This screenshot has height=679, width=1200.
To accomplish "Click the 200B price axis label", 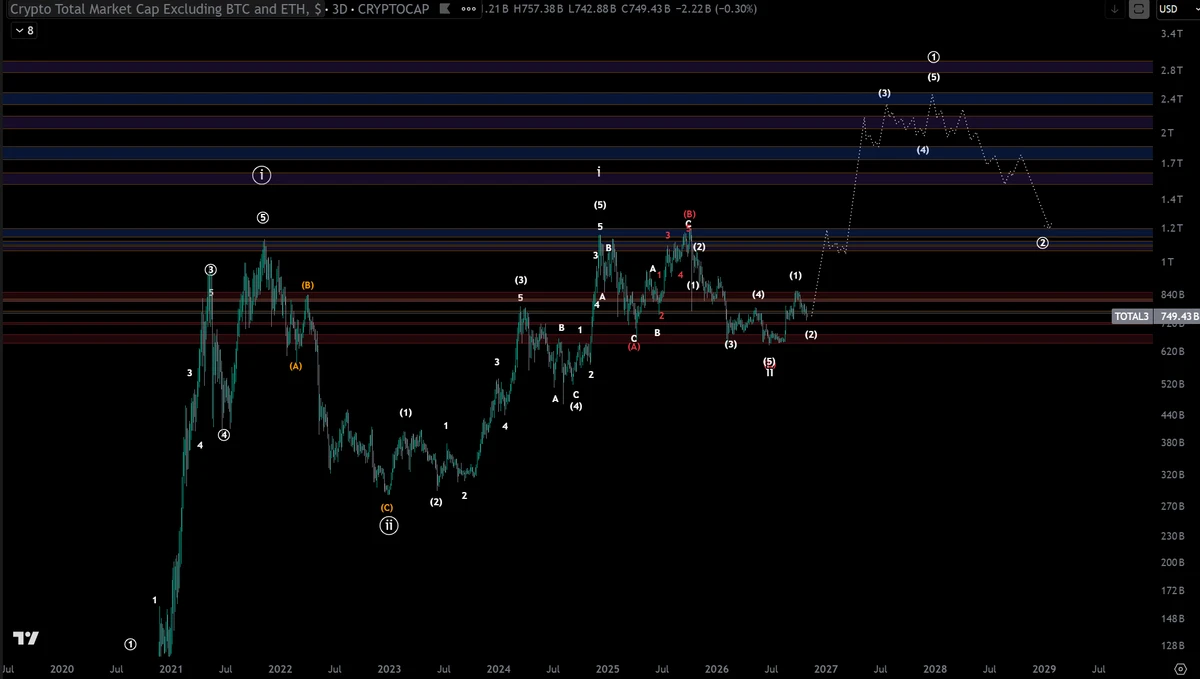I will pos(1172,563).
